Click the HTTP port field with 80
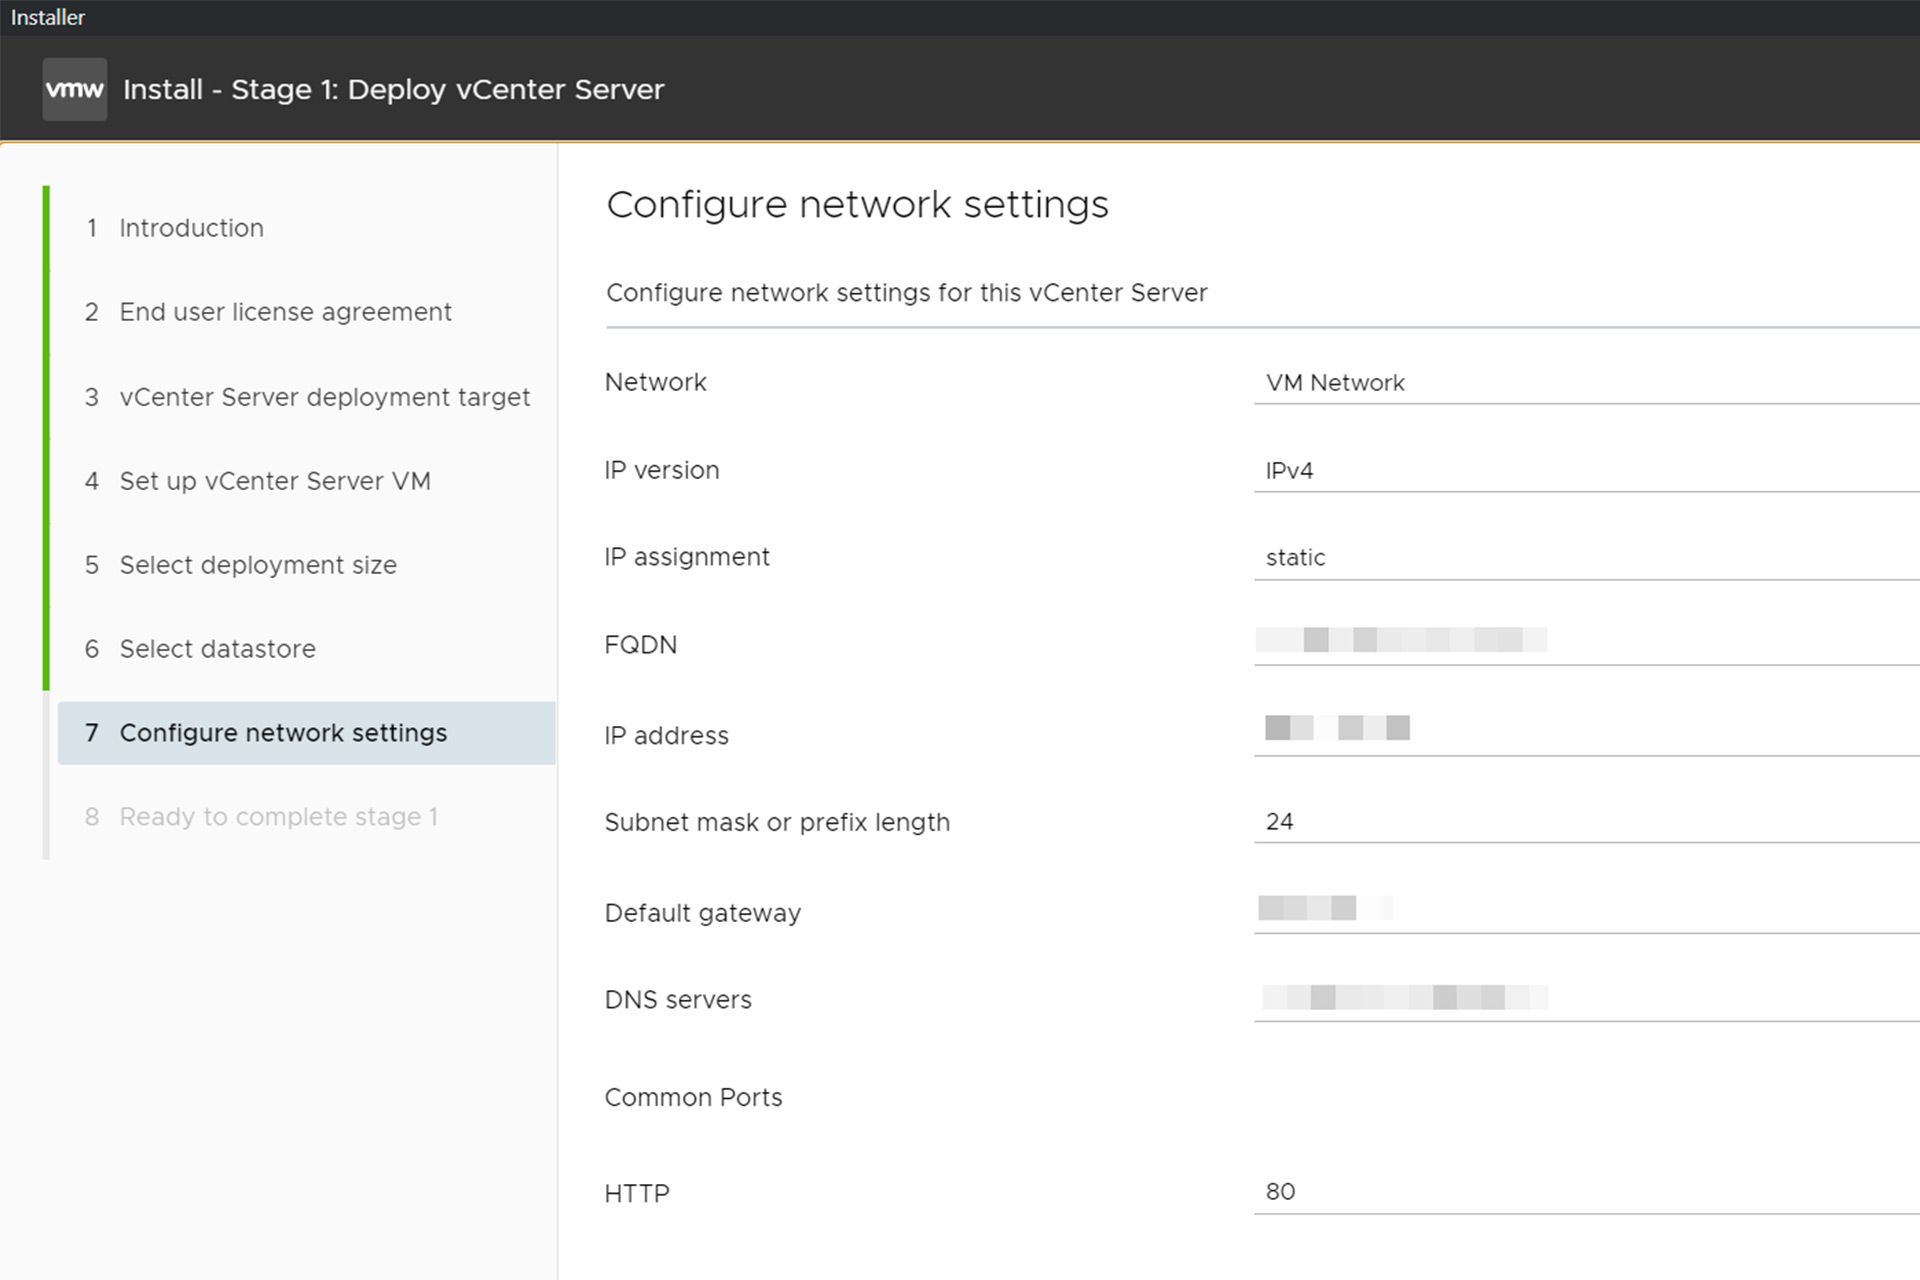 tap(1587, 1192)
